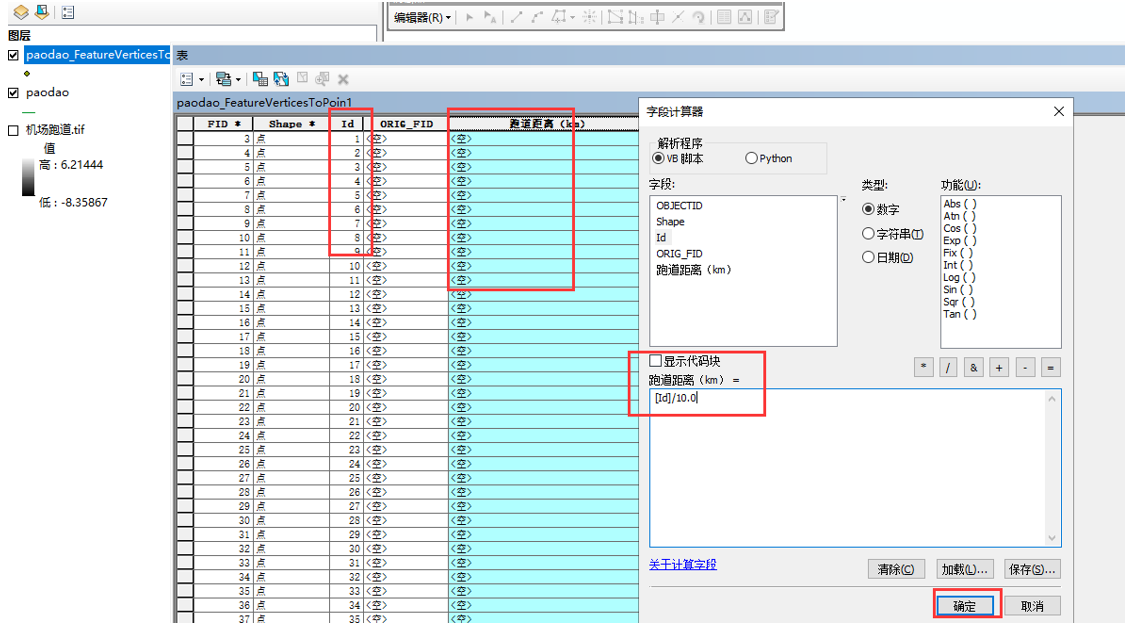Click the 清除(C) button
The image size is (1128, 628).
pos(896,569)
